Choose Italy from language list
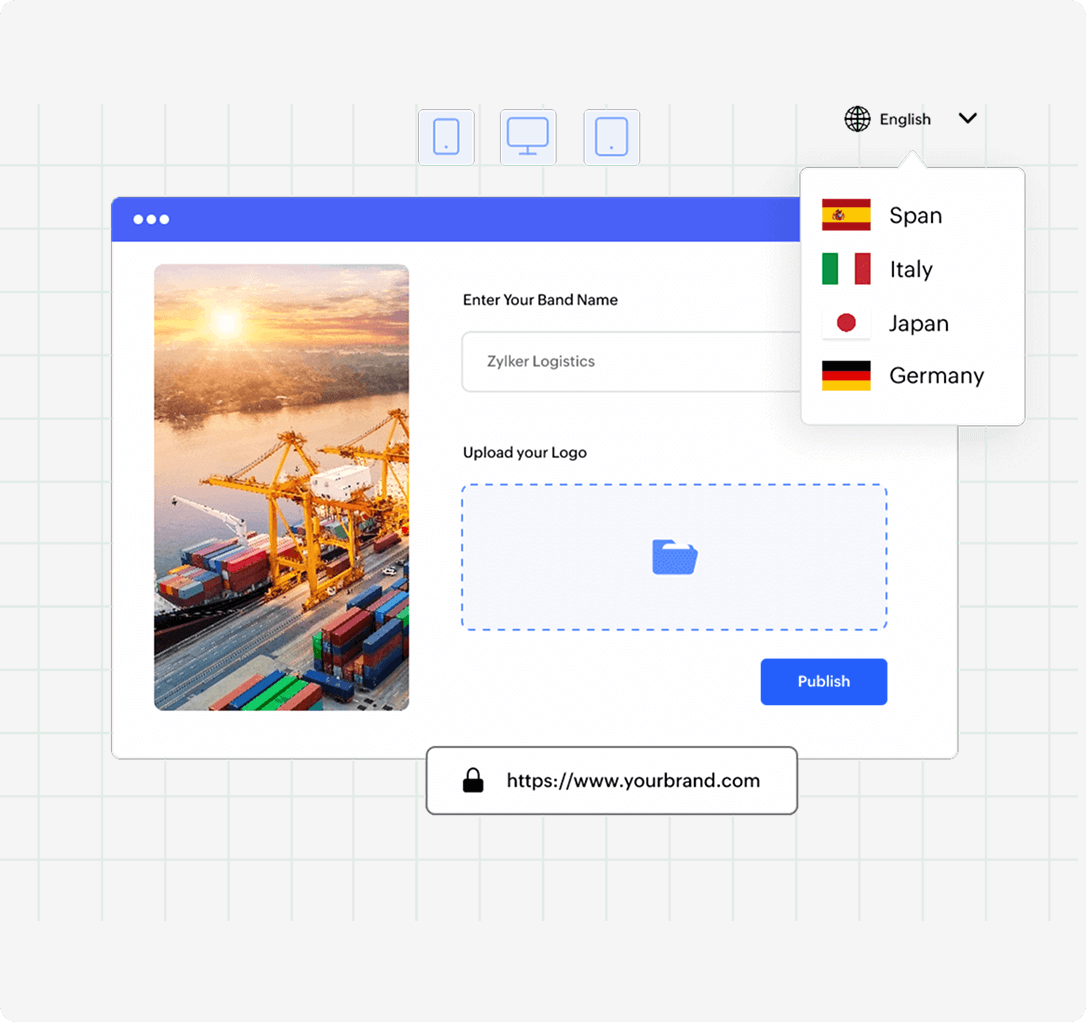 pyautogui.click(x=911, y=269)
